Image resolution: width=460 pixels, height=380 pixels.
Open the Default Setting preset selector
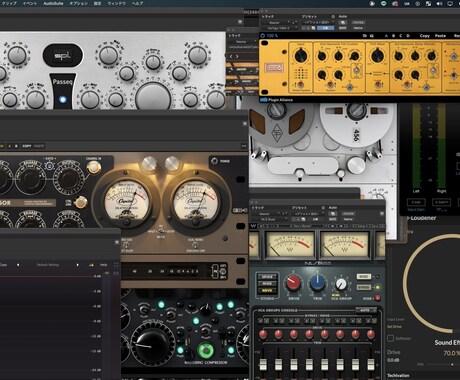48,265
